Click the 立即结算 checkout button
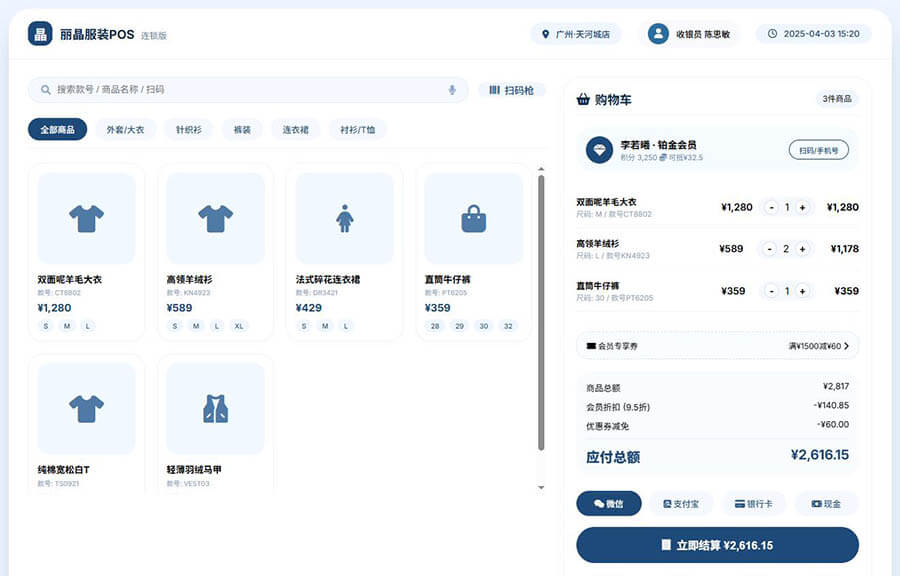This screenshot has width=900, height=576. pos(717,545)
